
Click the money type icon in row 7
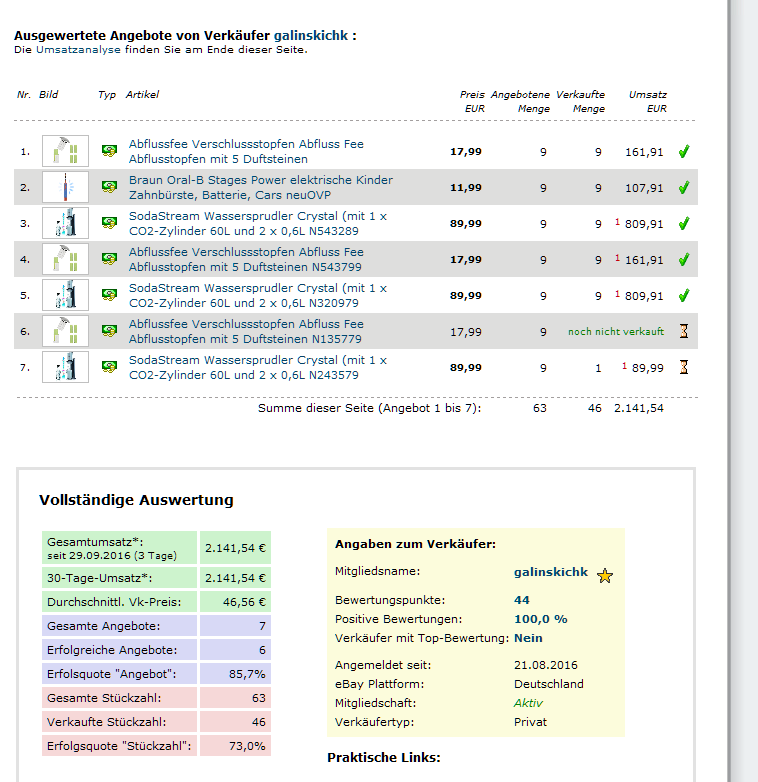point(109,367)
